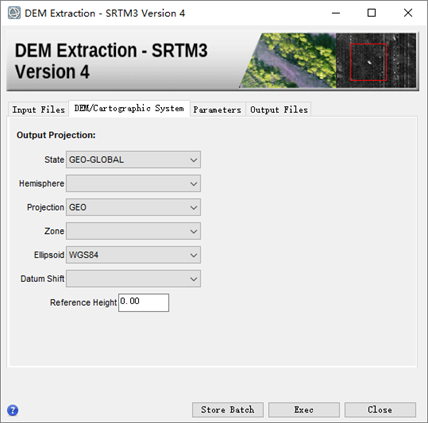Open the Parameters tab
The height and width of the screenshot is (423, 428).
point(217,110)
